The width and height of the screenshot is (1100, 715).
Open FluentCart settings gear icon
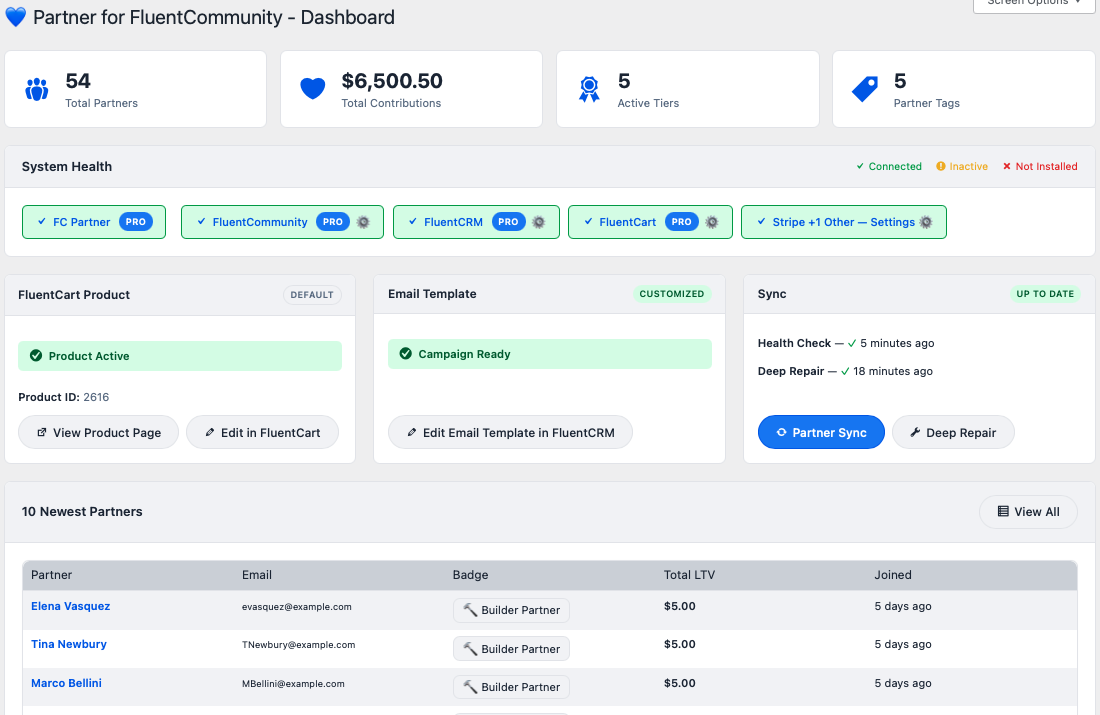(x=711, y=222)
